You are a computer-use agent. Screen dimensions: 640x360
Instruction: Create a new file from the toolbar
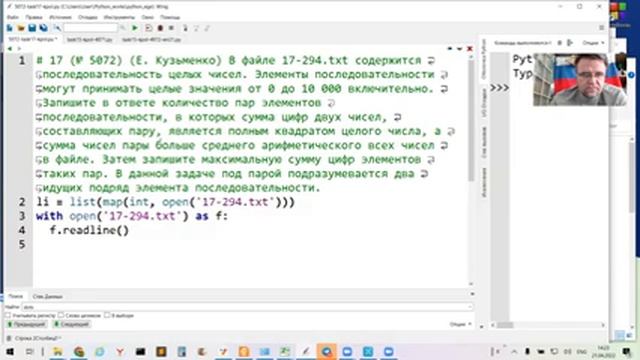9,28
